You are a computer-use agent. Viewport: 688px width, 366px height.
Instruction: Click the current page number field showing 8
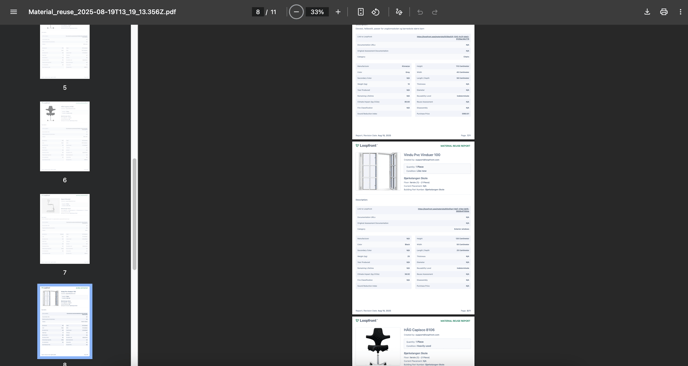point(258,12)
